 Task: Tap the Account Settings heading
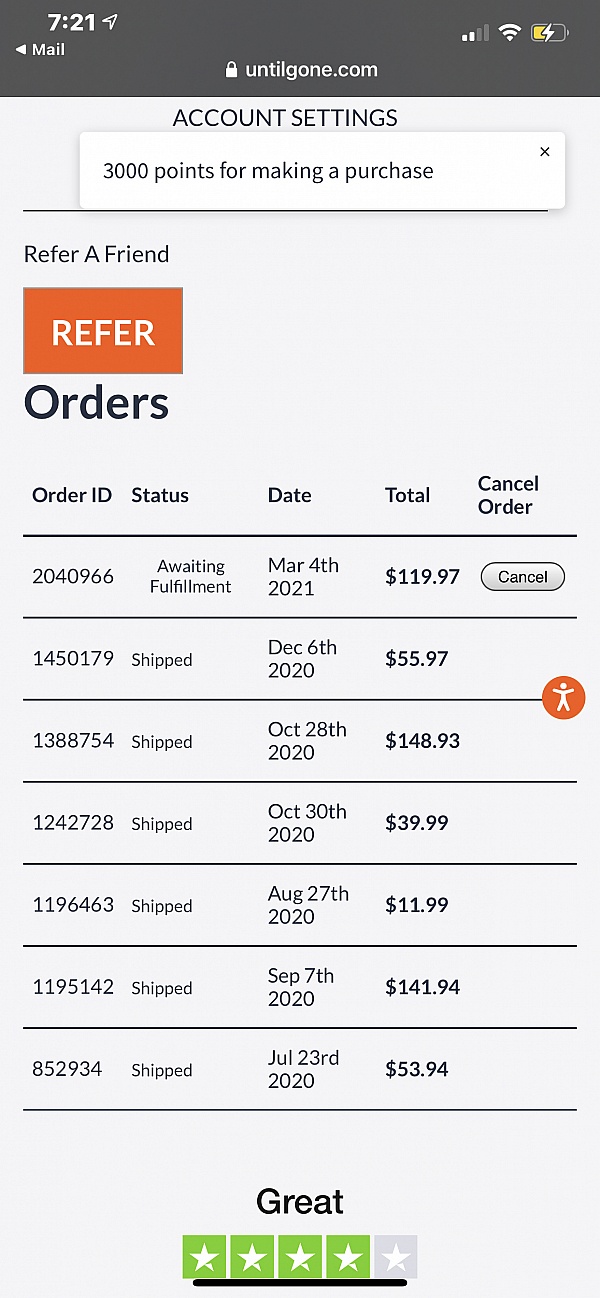click(285, 118)
